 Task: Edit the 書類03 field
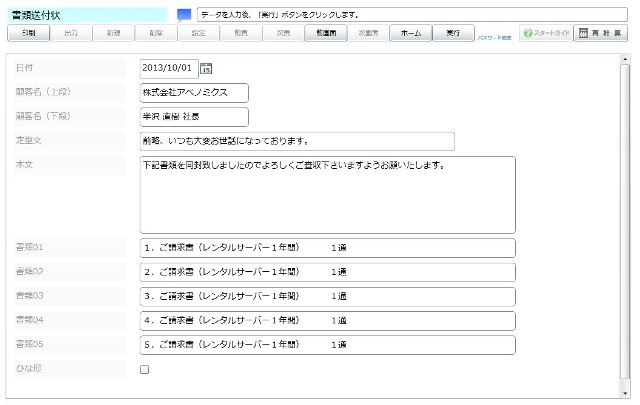[327, 296]
